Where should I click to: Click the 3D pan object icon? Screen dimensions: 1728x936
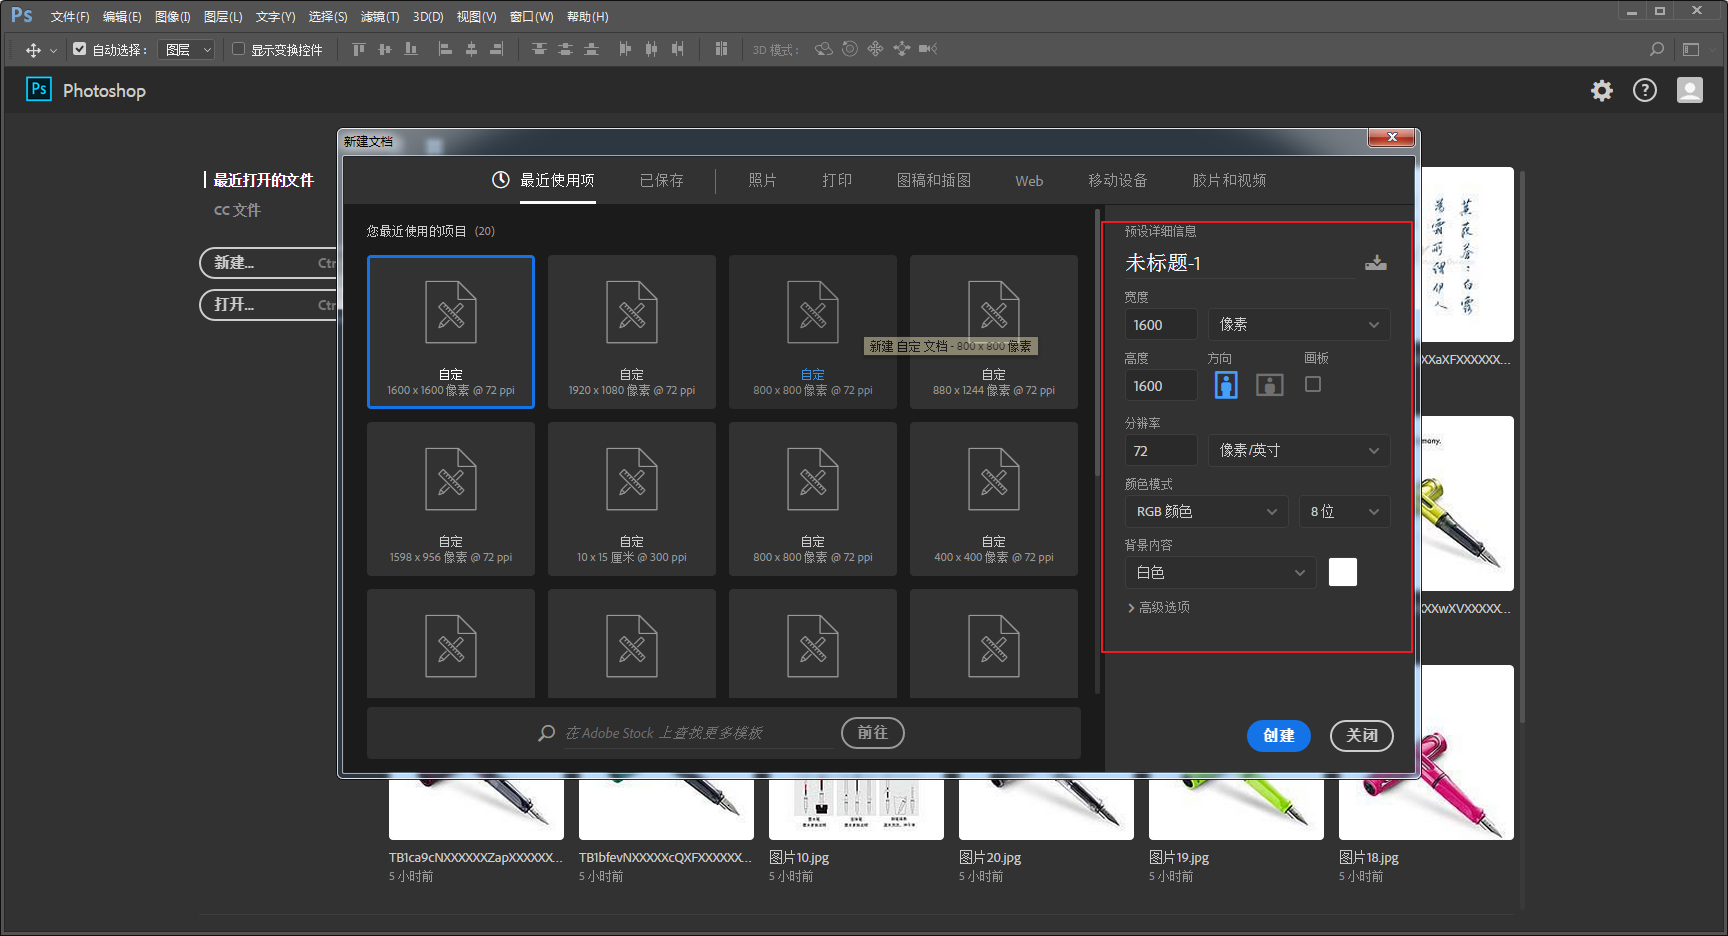click(x=876, y=49)
